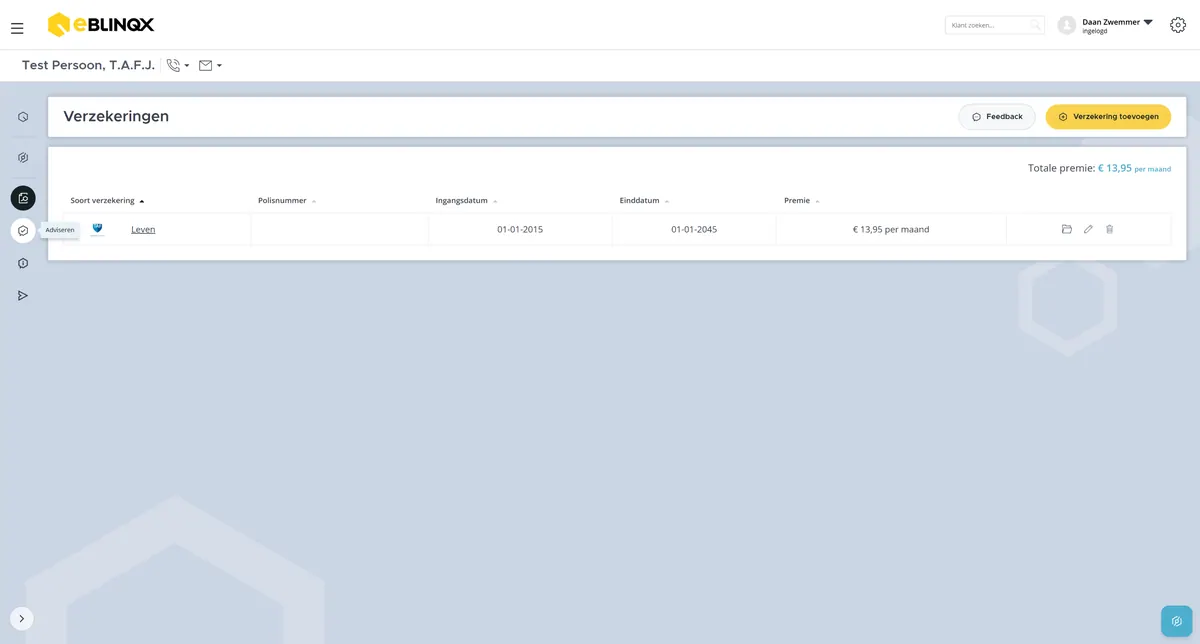This screenshot has height=644, width=1200.
Task: Expand the sidebar with the chevron button
Action: tap(22, 619)
